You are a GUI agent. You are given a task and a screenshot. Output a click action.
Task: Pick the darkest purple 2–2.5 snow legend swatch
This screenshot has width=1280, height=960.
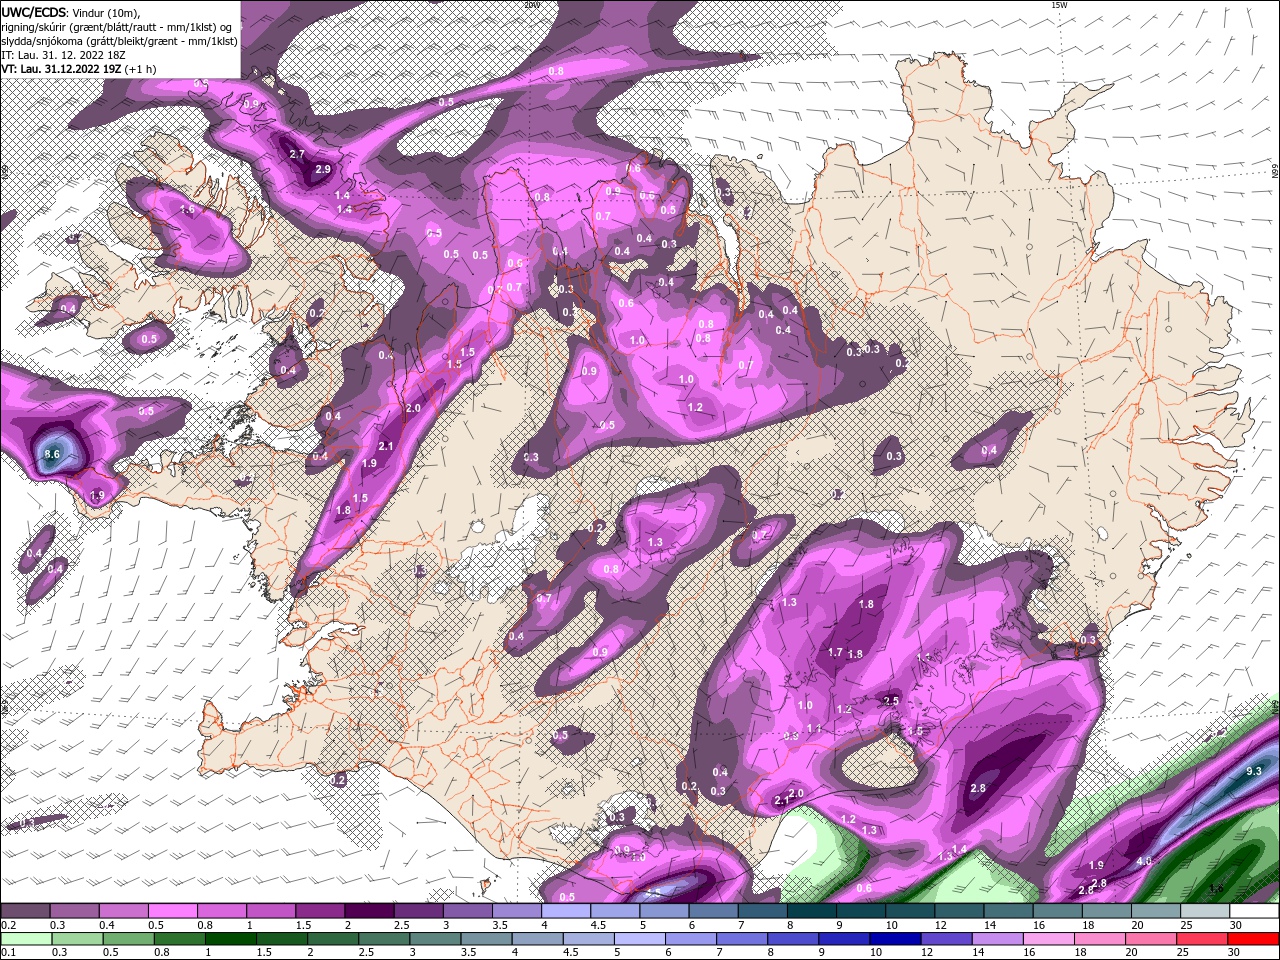pyautogui.click(x=369, y=911)
